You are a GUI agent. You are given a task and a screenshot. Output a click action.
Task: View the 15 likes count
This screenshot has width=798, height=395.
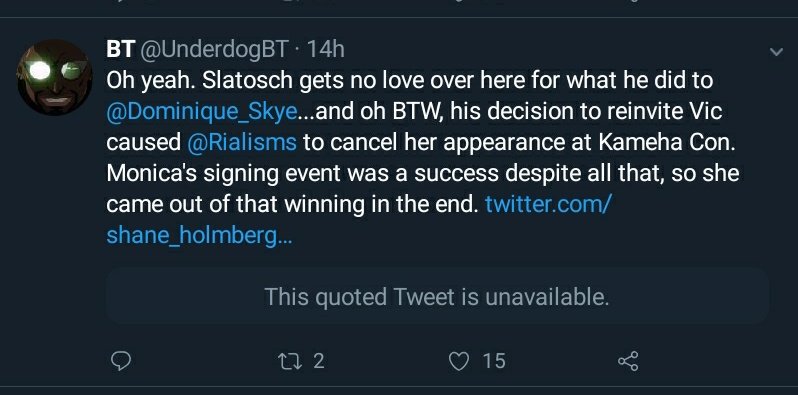pos(494,361)
